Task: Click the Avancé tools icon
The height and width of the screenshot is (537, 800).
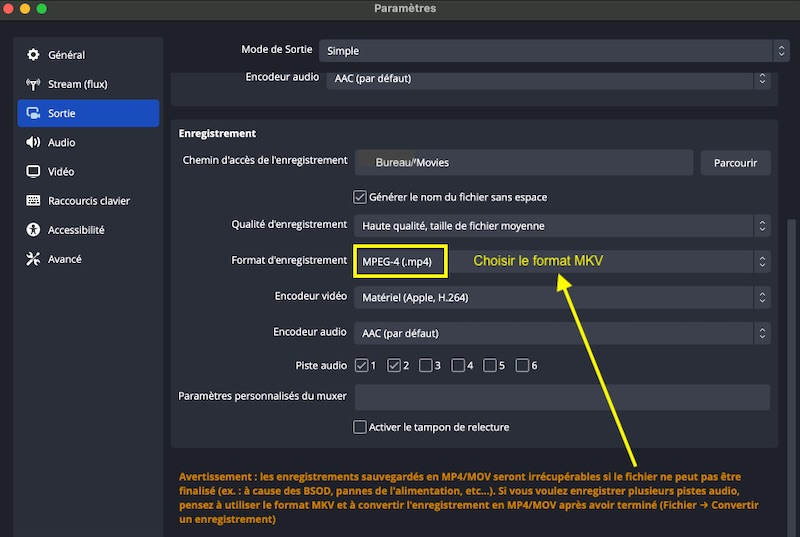Action: point(33,259)
